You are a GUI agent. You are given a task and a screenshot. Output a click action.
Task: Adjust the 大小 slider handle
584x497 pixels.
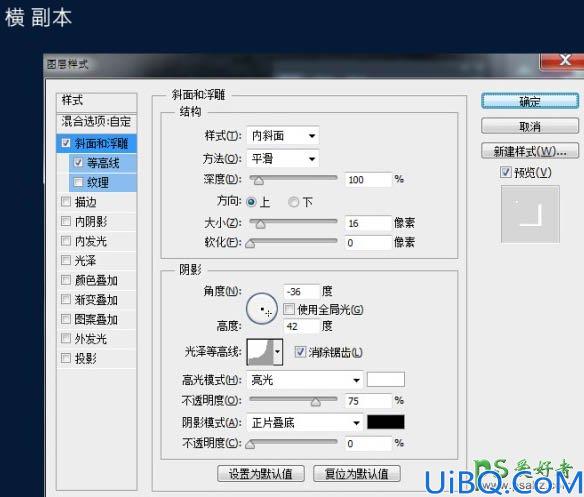tap(260, 224)
